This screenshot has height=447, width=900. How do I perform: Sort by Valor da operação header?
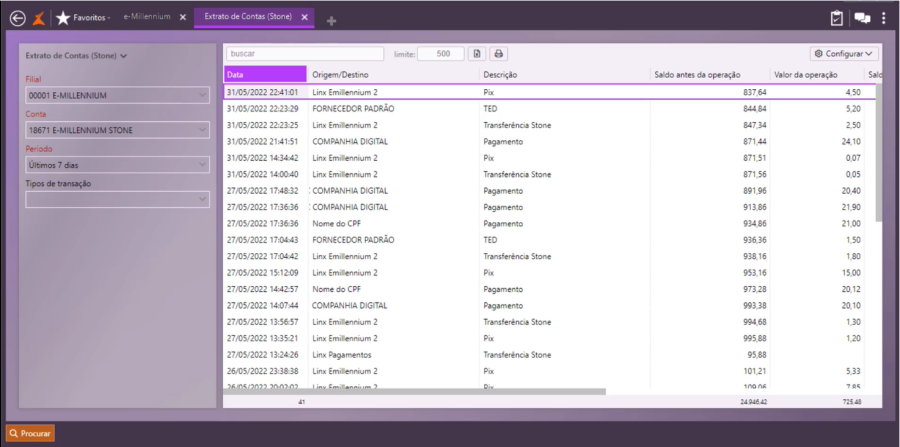click(817, 75)
